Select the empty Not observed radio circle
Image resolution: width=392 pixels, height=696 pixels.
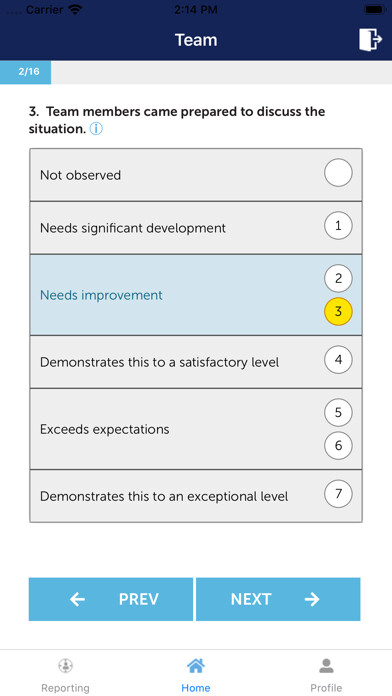click(338, 173)
